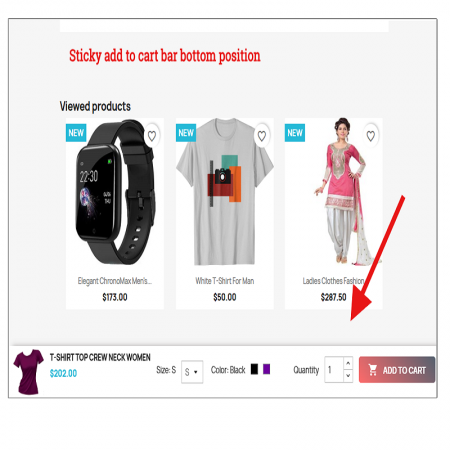Screen dimensions: 450x450
Task: Open the purple t-shirt thumbnail in sticky bar
Action: (28, 372)
